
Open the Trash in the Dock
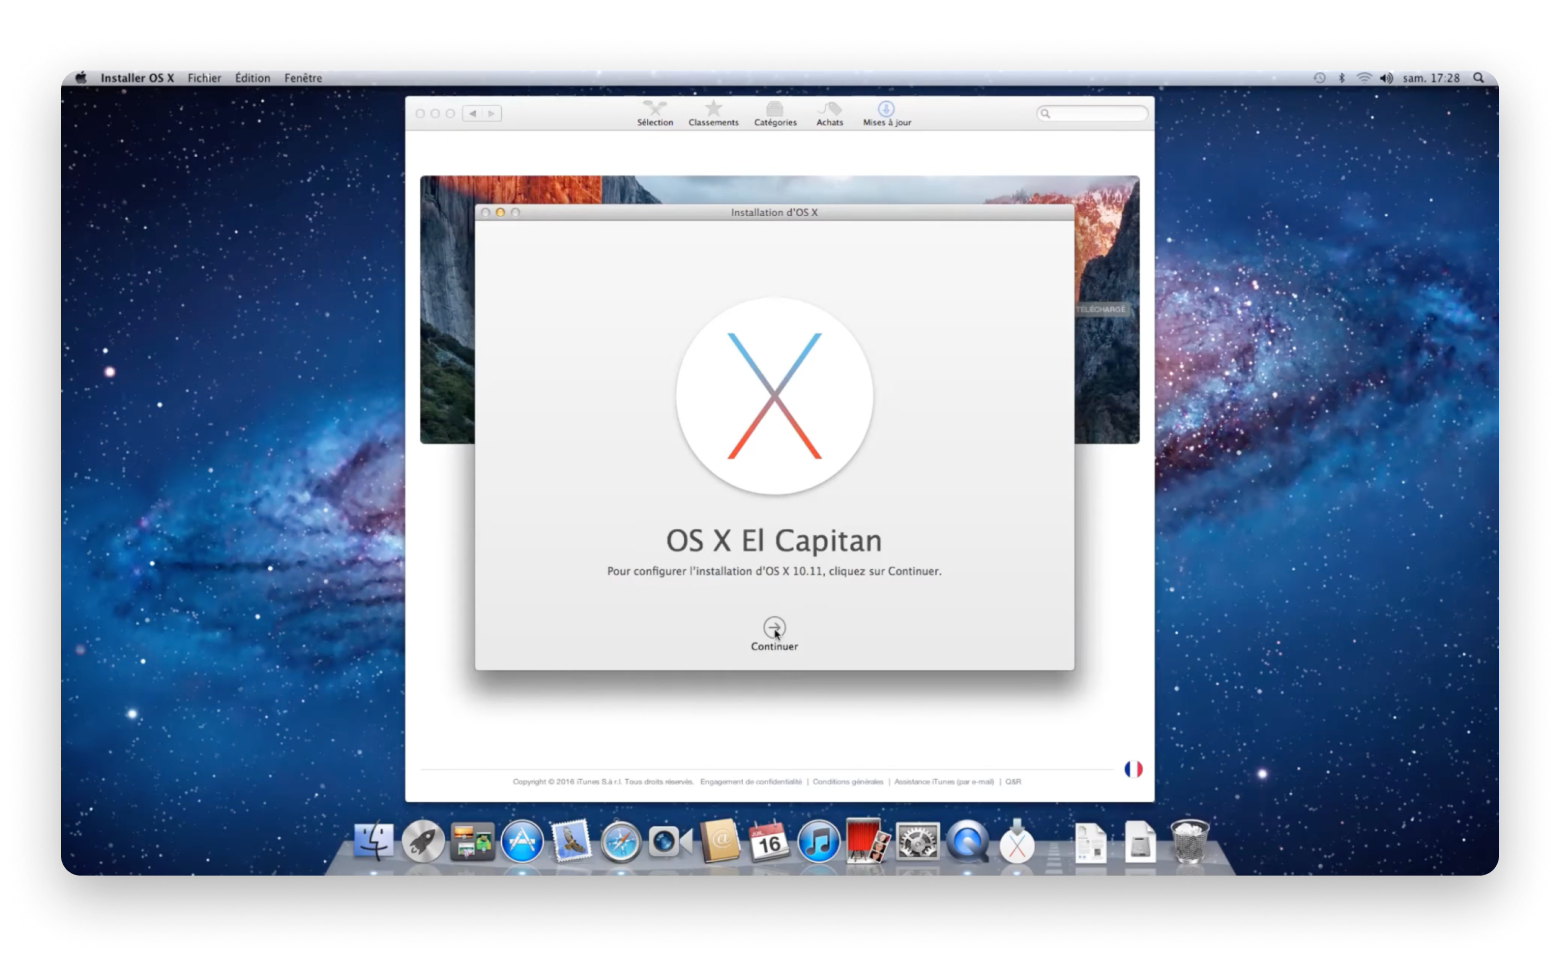pyautogui.click(x=1189, y=841)
